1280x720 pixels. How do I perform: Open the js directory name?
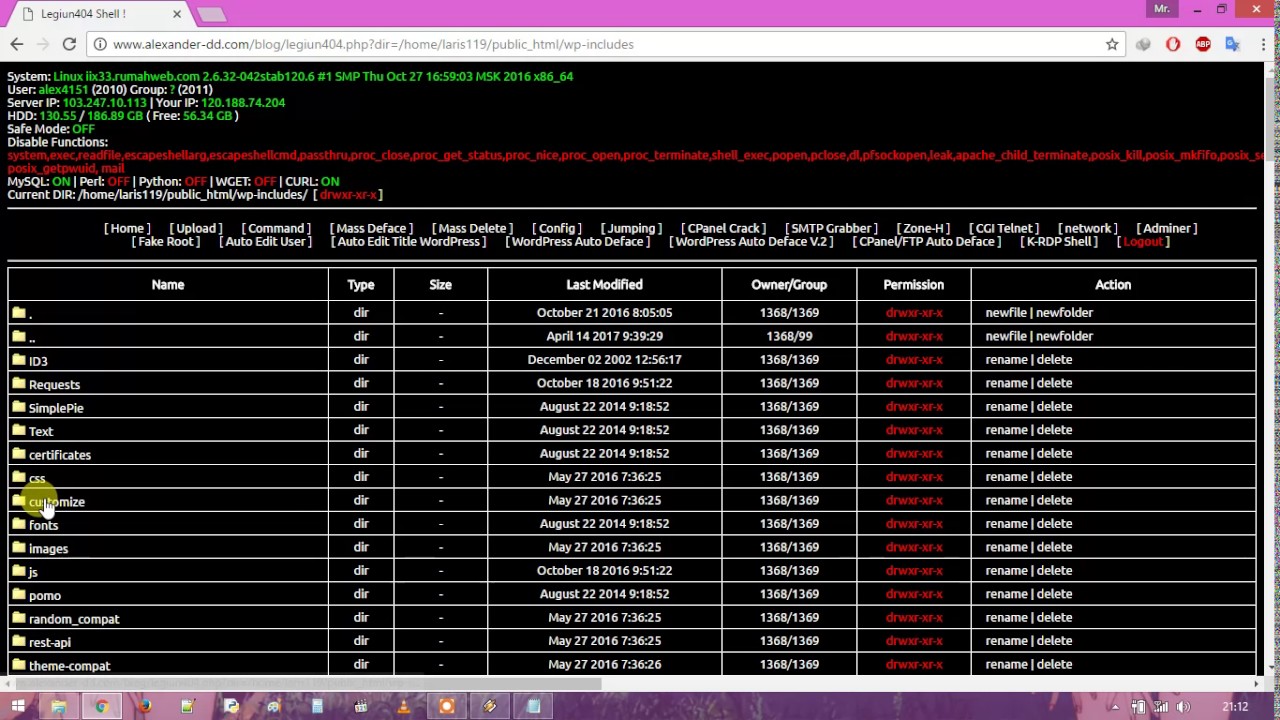(x=33, y=572)
